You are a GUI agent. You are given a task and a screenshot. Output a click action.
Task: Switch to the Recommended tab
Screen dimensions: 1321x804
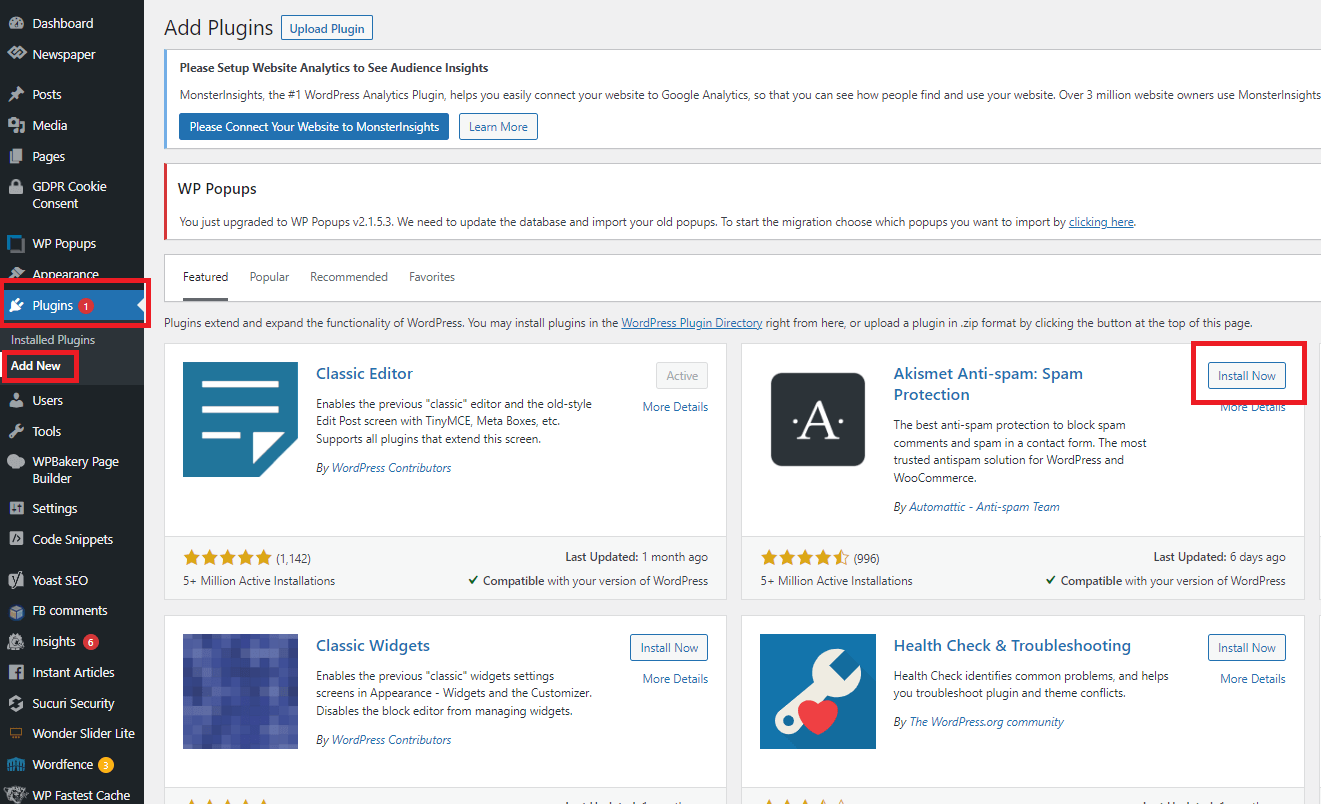coord(349,277)
